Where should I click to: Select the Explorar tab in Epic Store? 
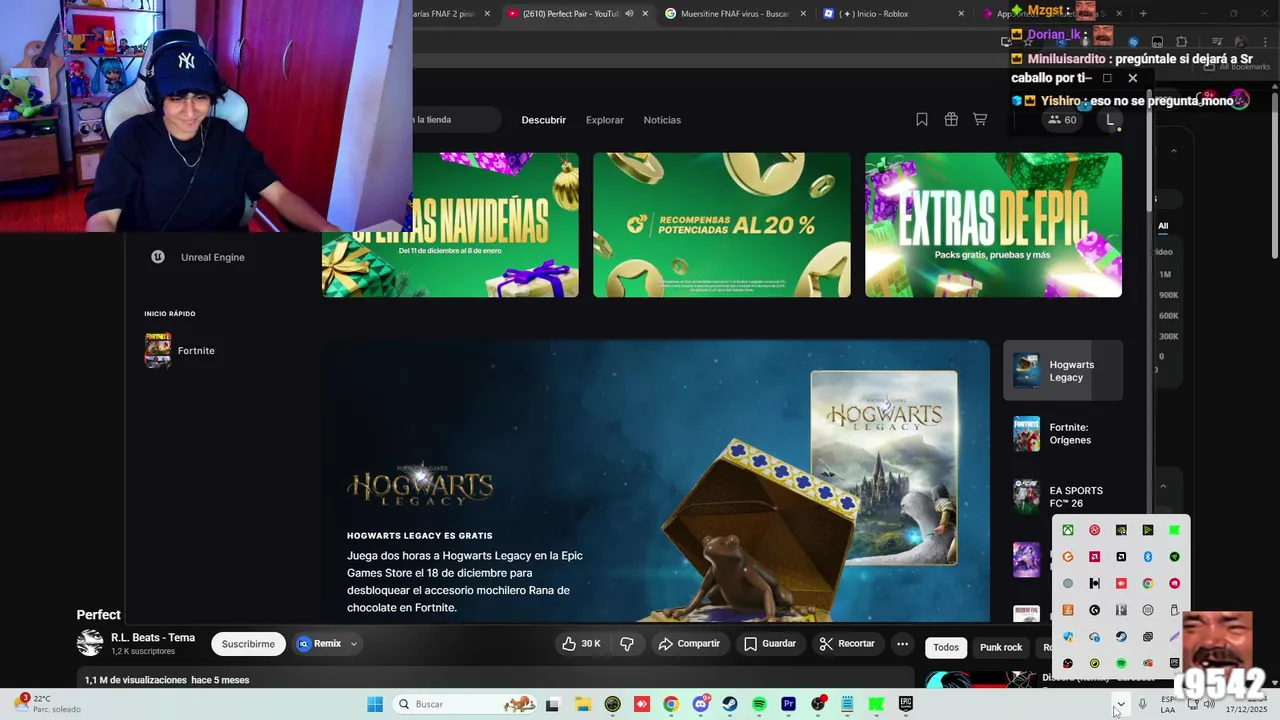coord(605,120)
